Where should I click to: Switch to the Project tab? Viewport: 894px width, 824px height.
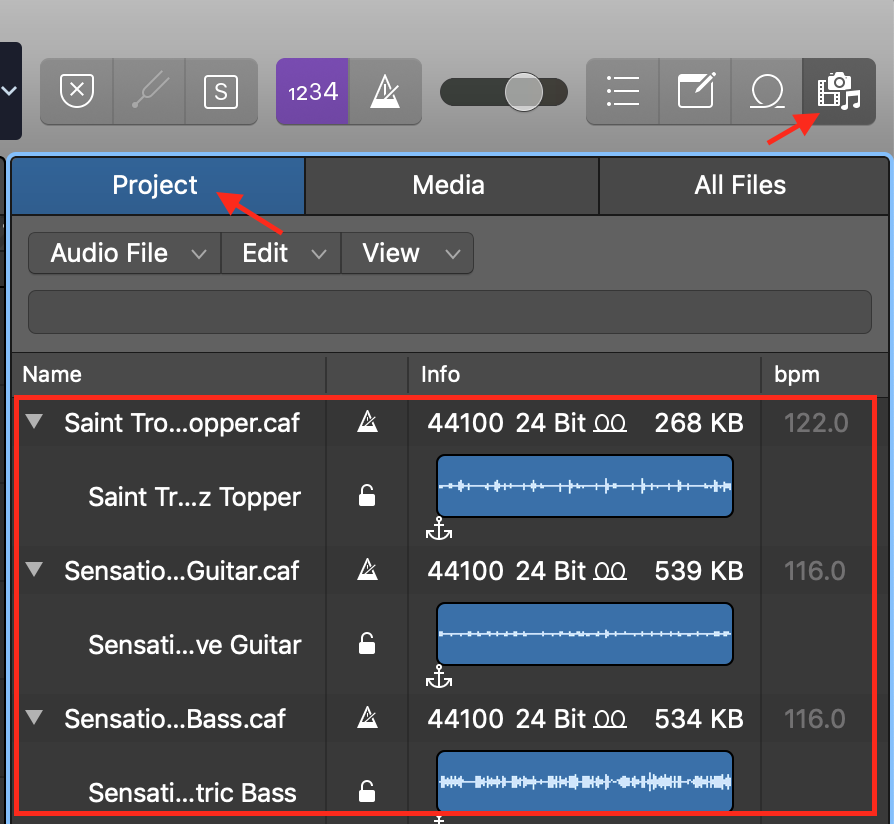[158, 186]
